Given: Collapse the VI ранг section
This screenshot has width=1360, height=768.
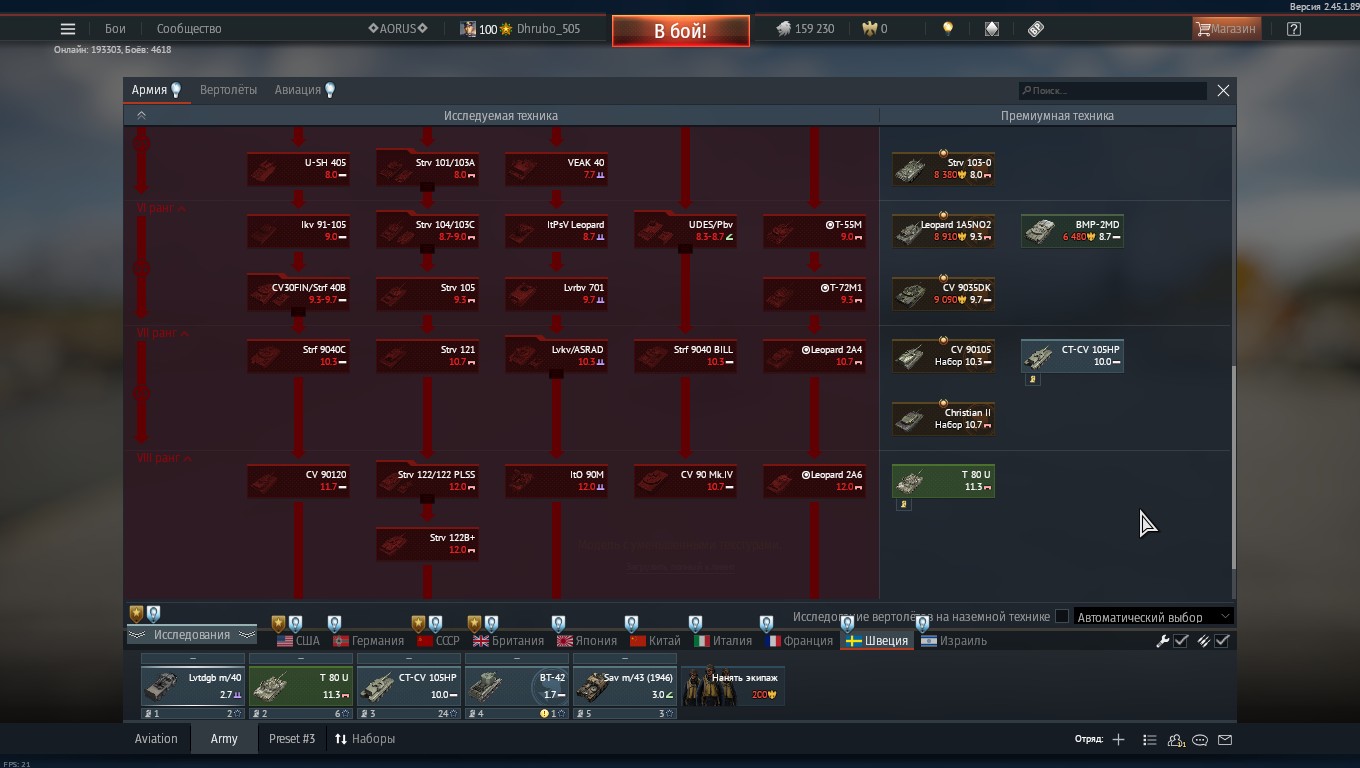Looking at the screenshot, I should coord(162,209).
